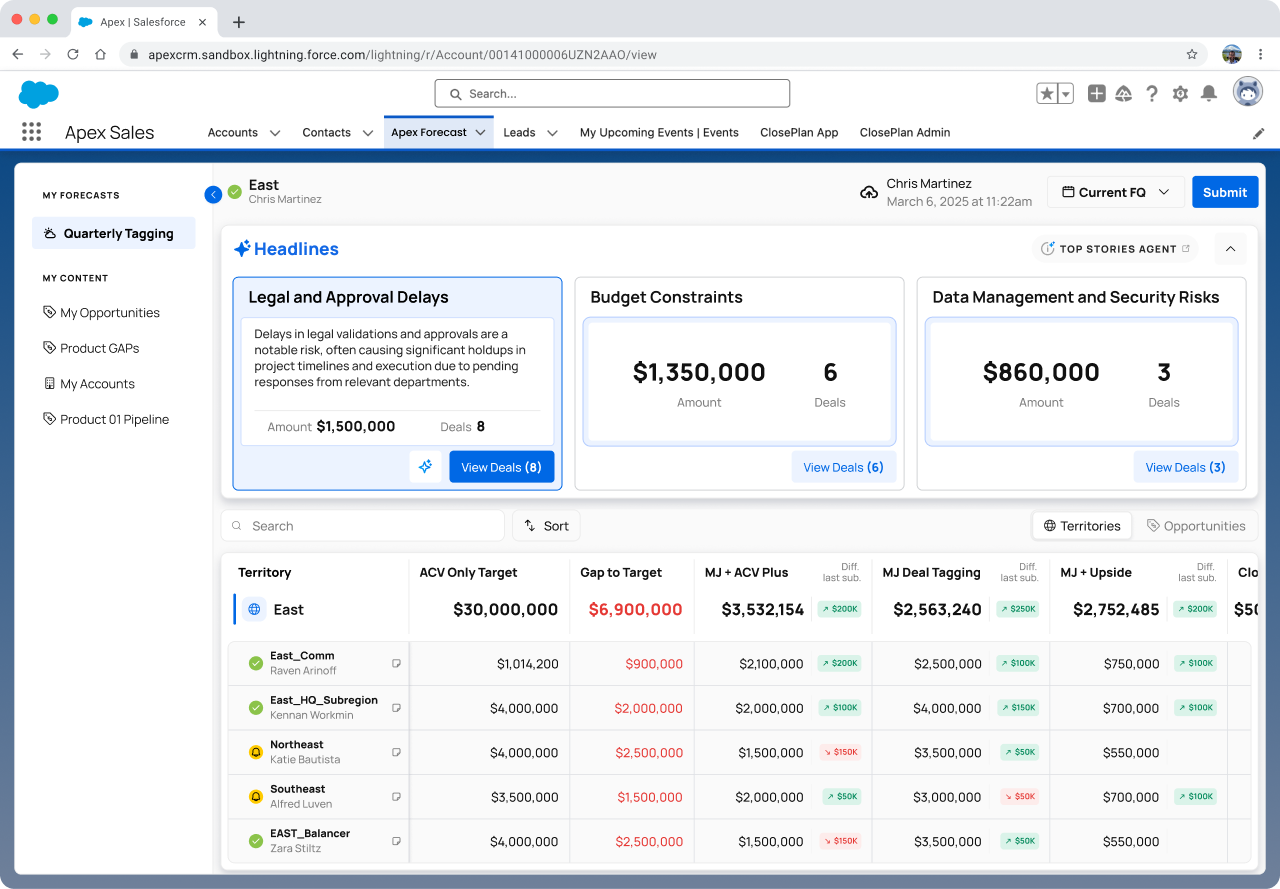Go to browser home page
Image resolution: width=1280 pixels, height=889 pixels.
coord(100,54)
